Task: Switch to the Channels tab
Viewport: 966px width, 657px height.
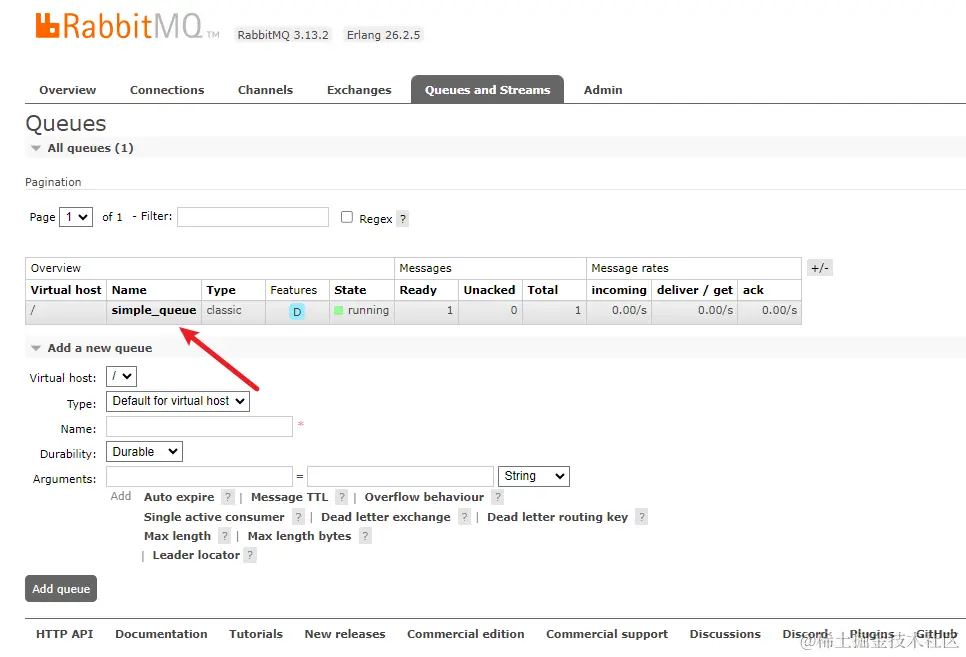Action: (266, 90)
